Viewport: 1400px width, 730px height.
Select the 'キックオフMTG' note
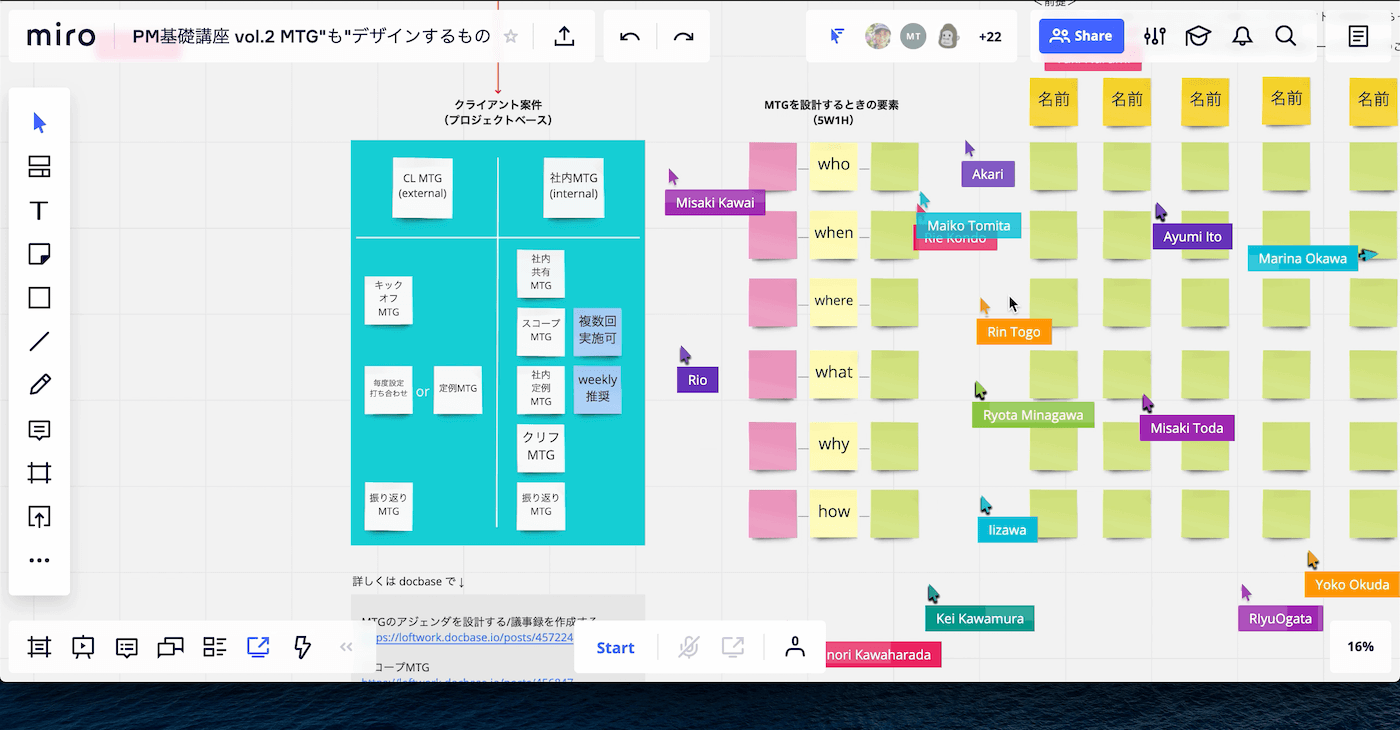point(388,300)
